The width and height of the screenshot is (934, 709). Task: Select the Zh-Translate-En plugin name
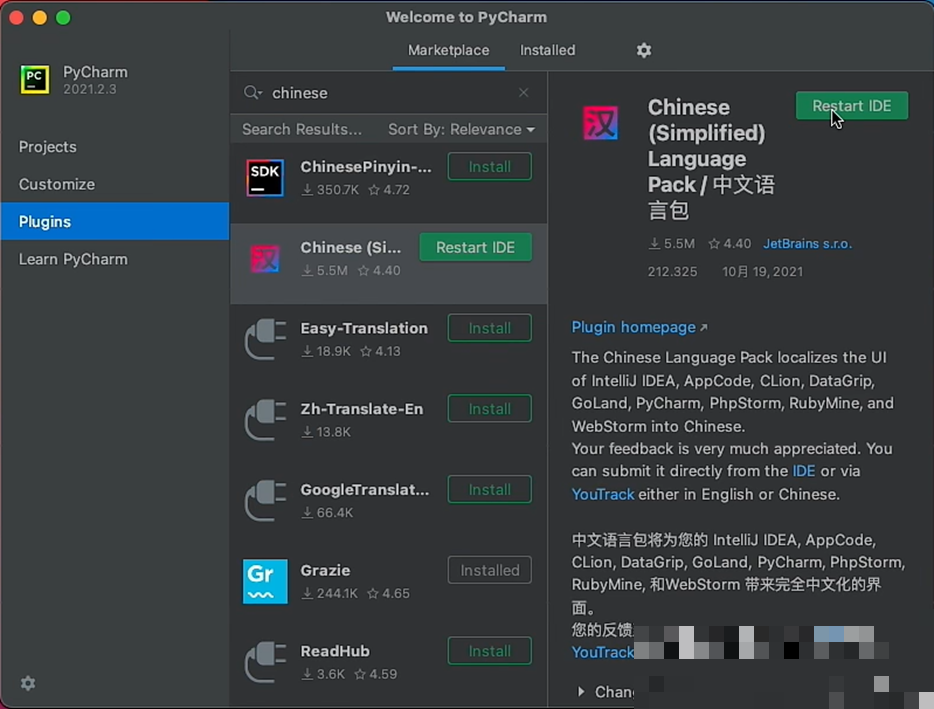tap(362, 409)
